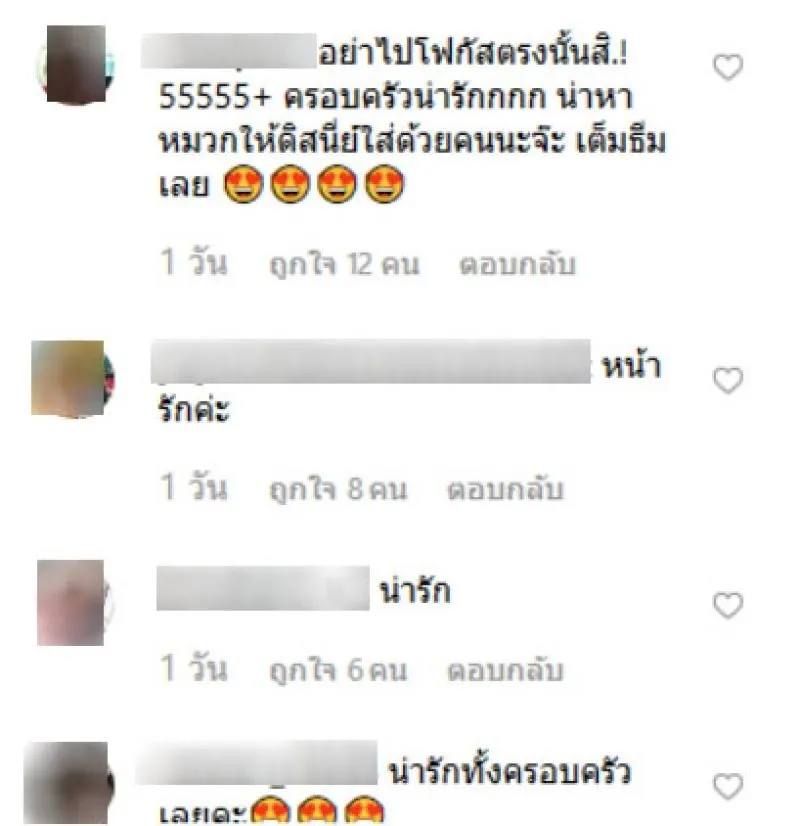Tap the heart next to น่ารักทั้งครอบครัว comment
The width and height of the screenshot is (800, 826).
(x=728, y=786)
